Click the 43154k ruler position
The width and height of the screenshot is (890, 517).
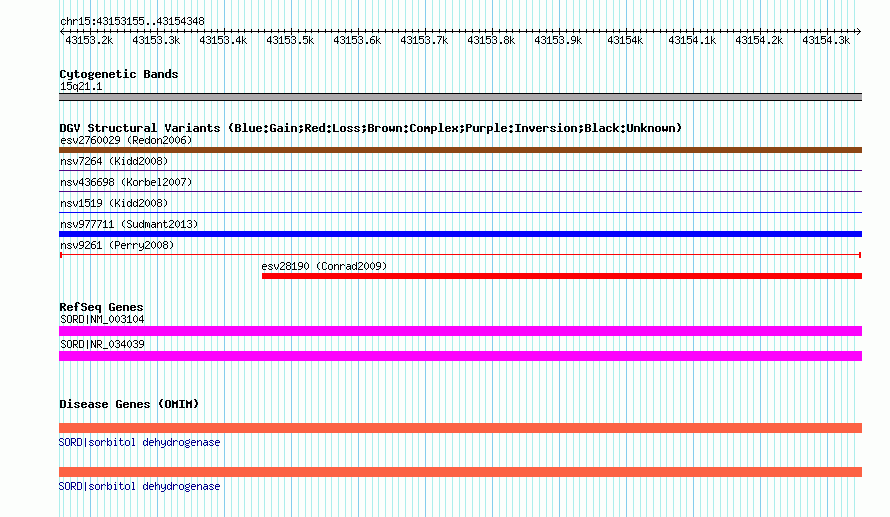point(625,40)
